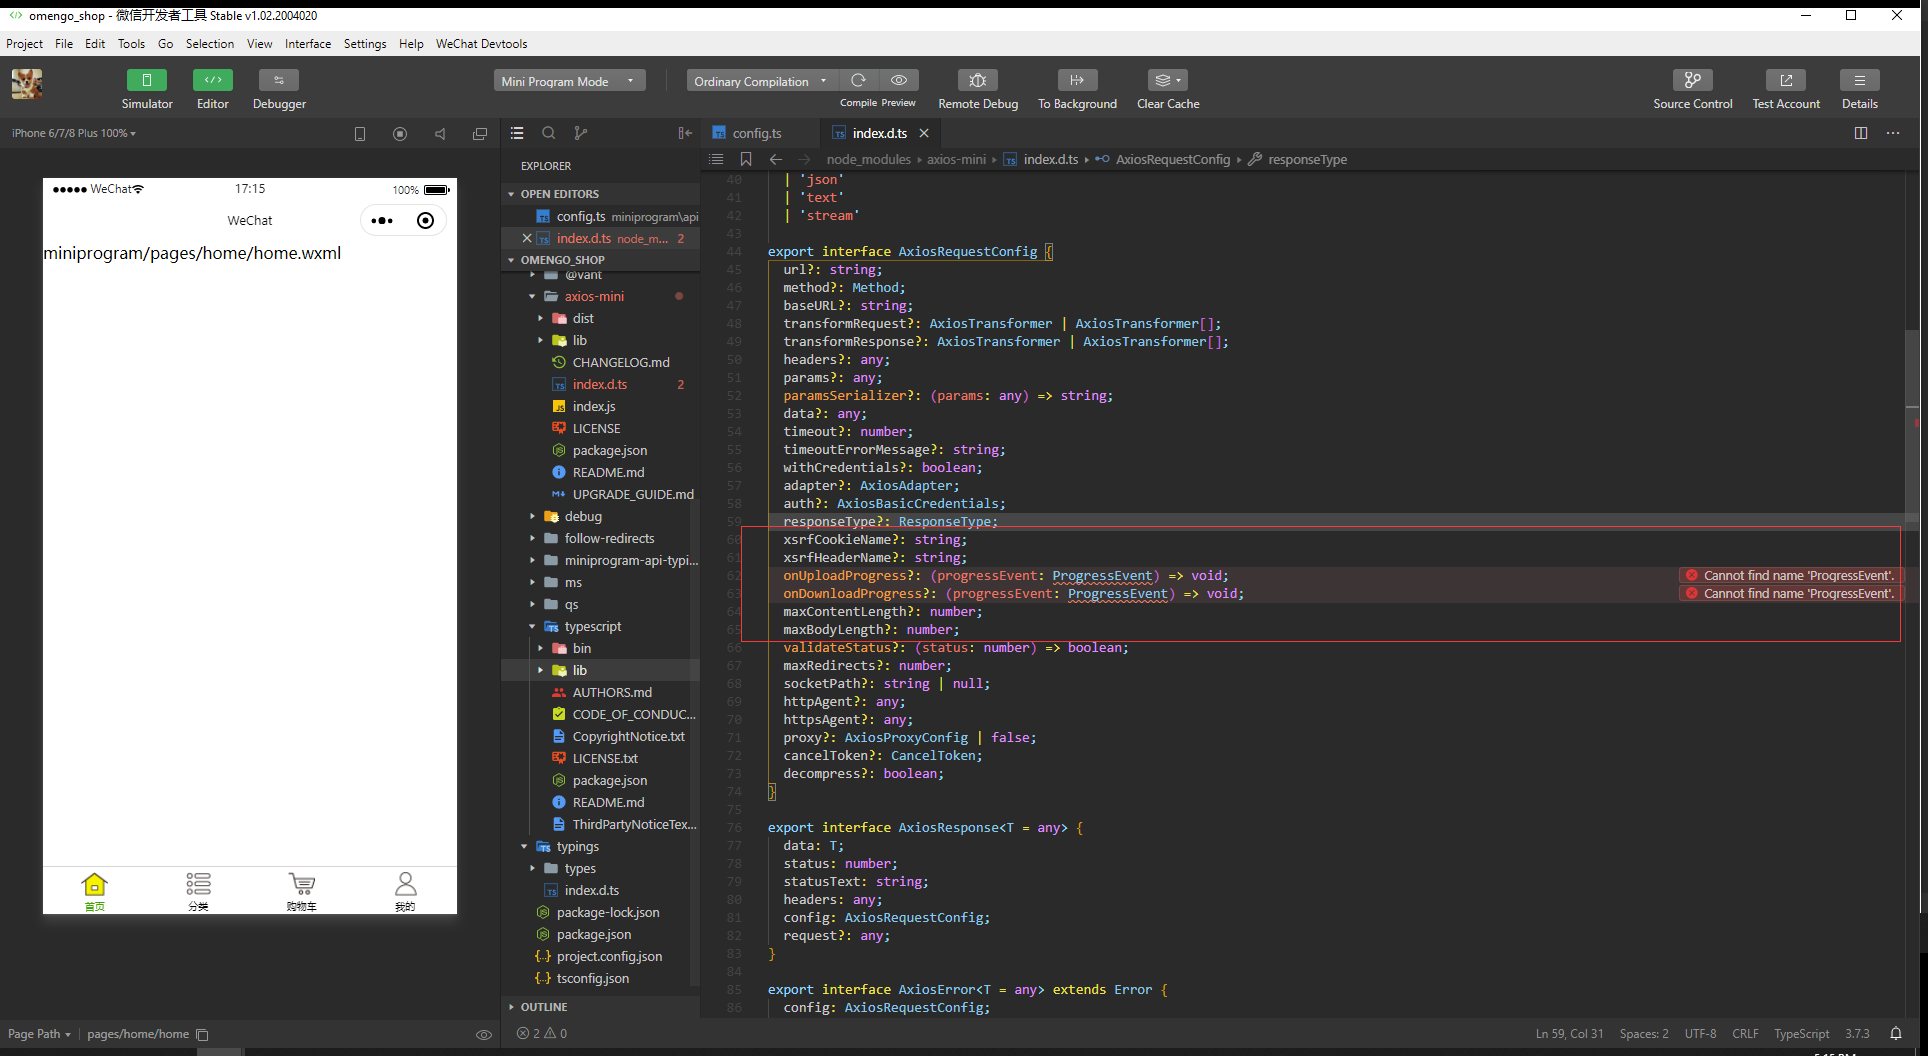
Task: Open Remote Debug
Action: 978,80
